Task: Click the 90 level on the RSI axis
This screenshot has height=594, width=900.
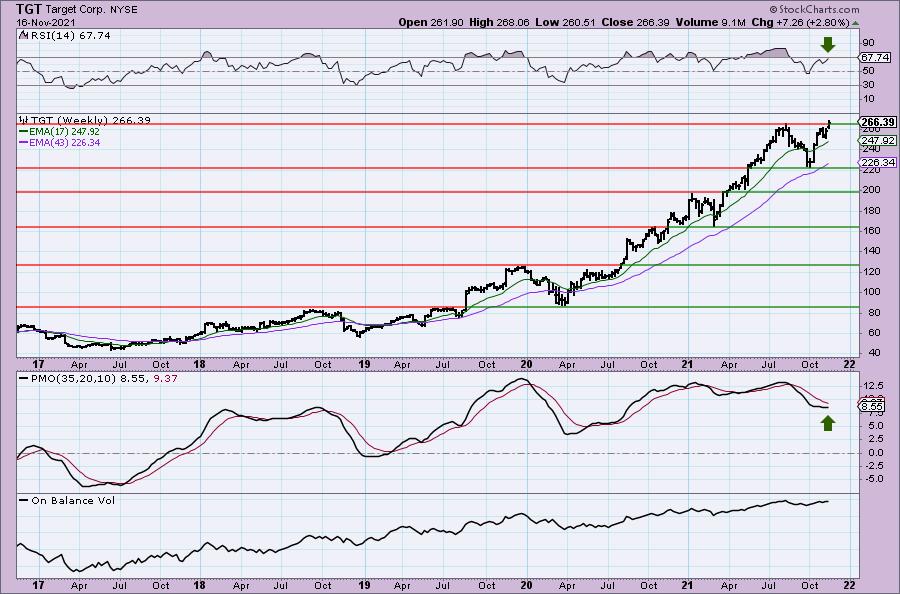Action: pyautogui.click(x=868, y=43)
